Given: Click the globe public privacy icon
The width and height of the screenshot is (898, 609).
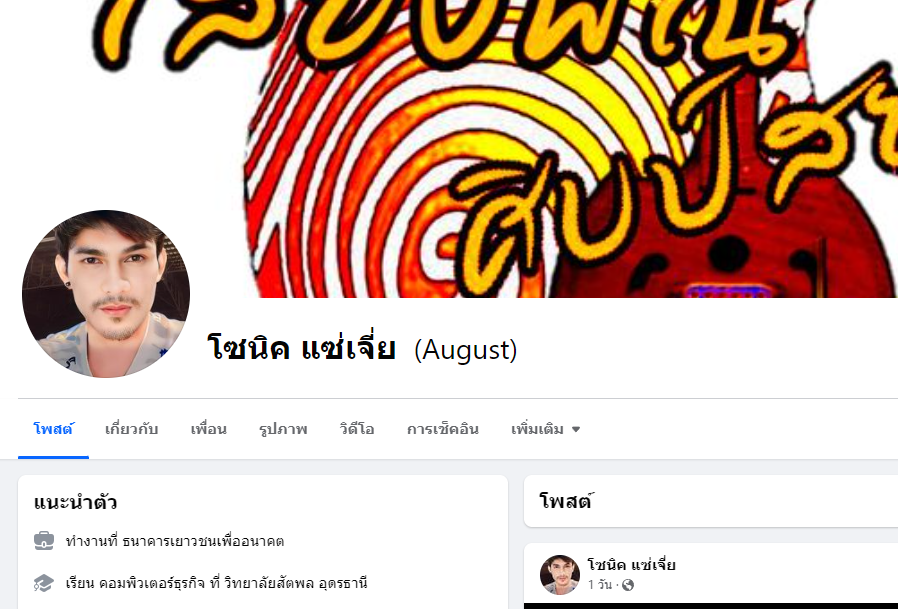Looking at the screenshot, I should coord(628,585).
